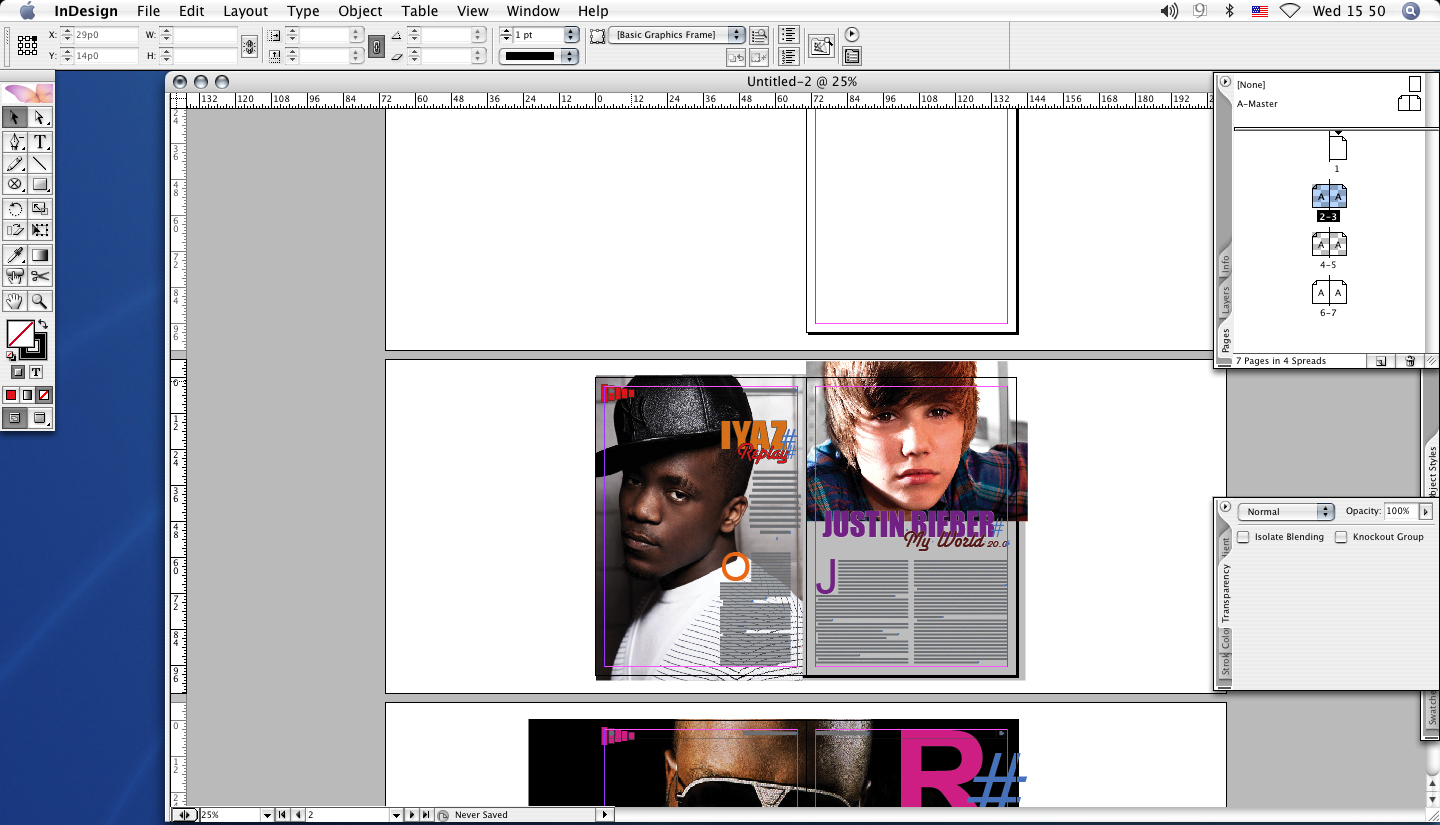Go to previous page button
The image size is (1440, 825).
pos(297,815)
